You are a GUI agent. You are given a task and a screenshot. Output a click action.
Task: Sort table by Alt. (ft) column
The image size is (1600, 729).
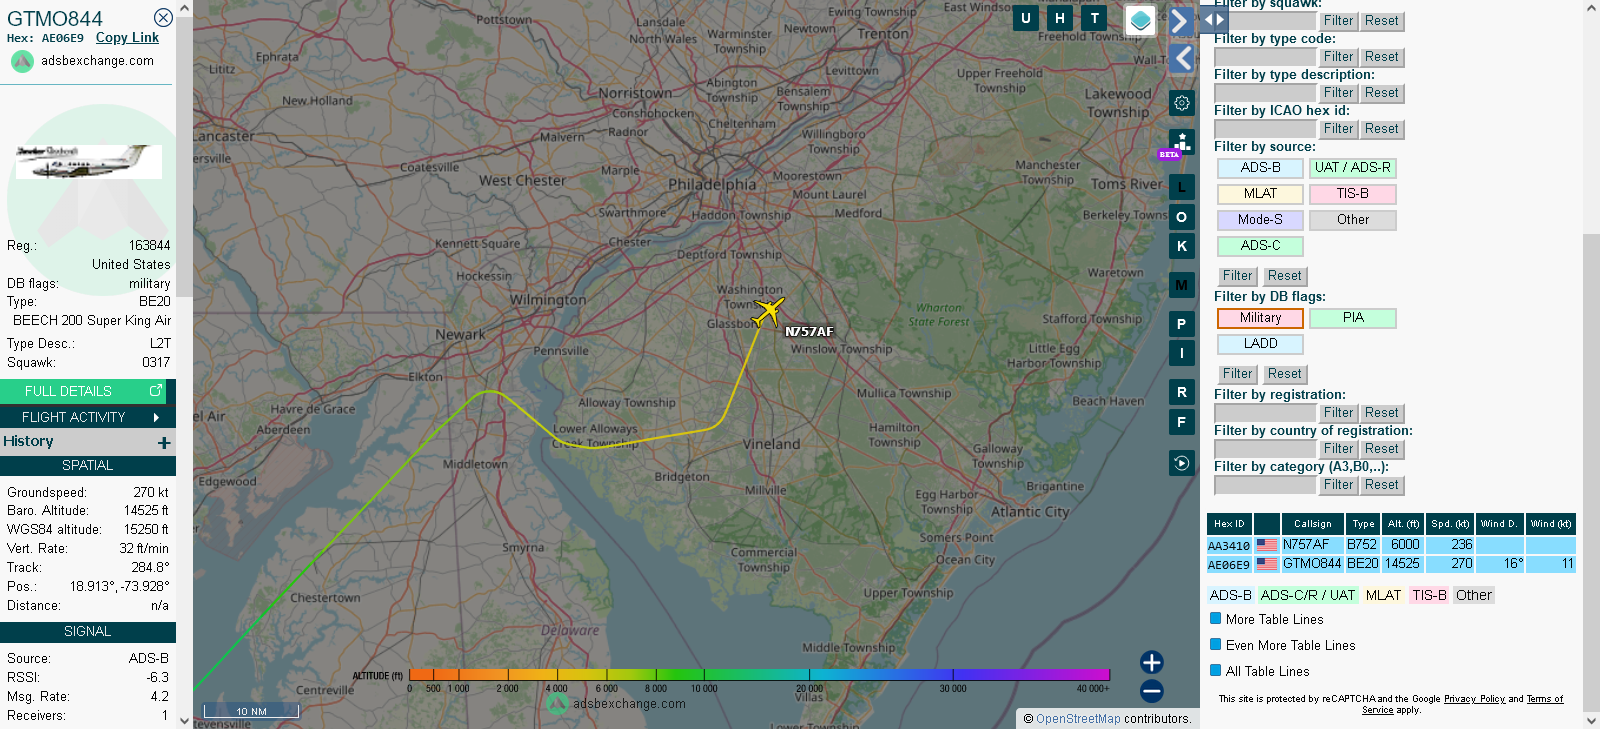1403,524
